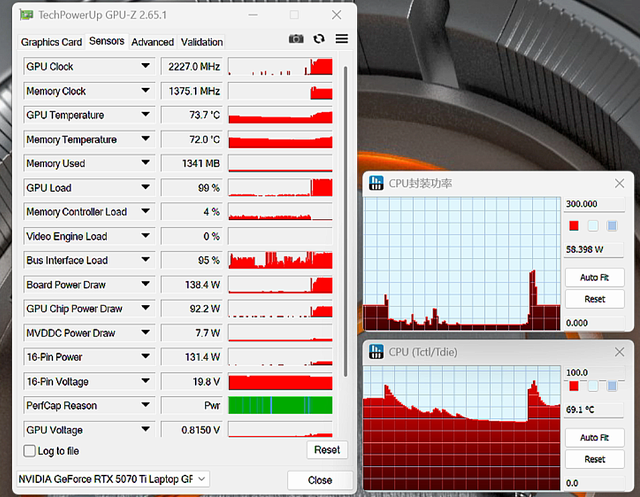Close the CPU (Tctl/Tdie) graph window
This screenshot has width=640, height=497.
[620, 350]
